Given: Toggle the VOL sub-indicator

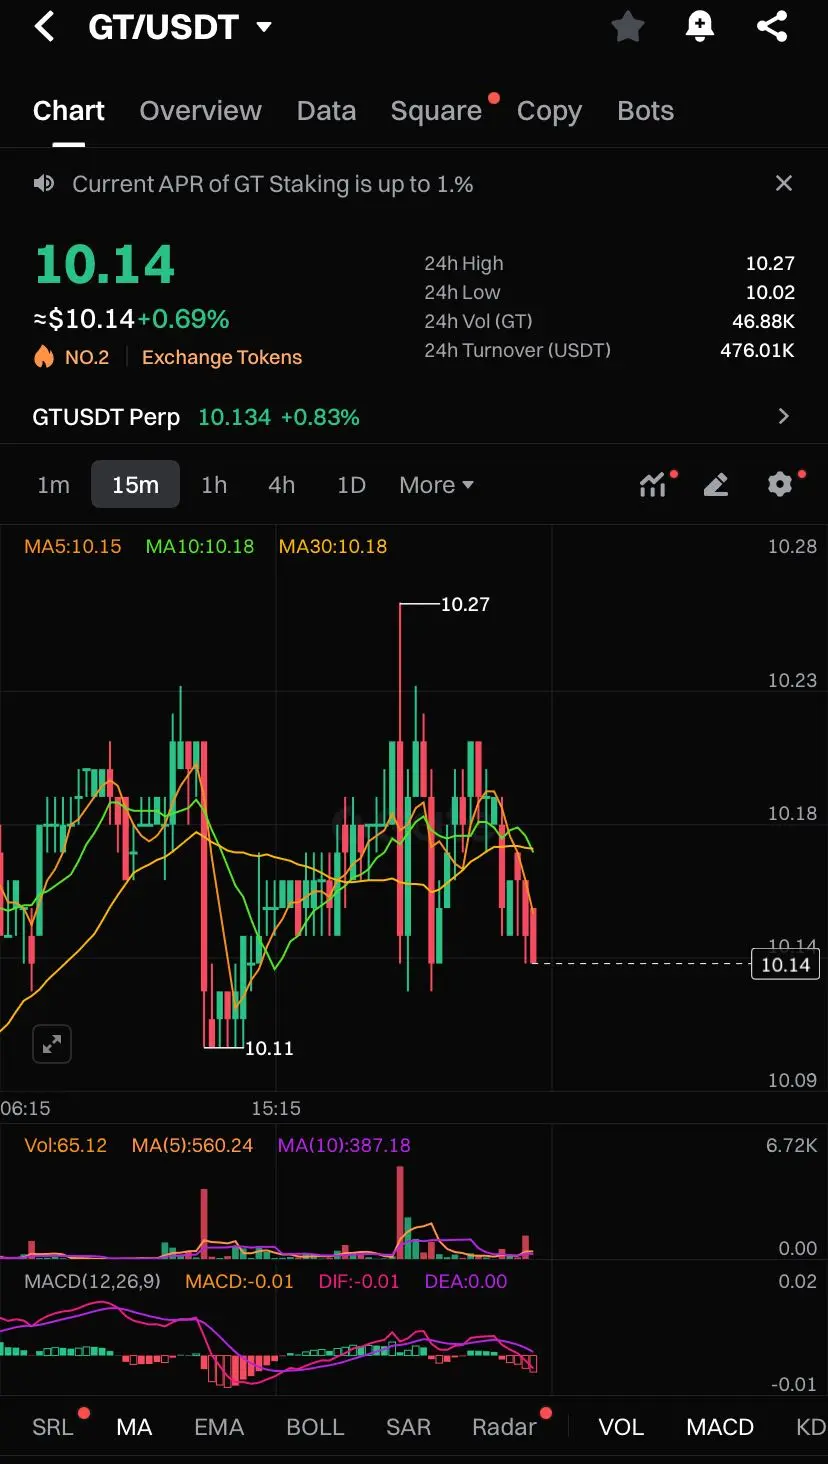Looking at the screenshot, I should pyautogui.click(x=621, y=1427).
